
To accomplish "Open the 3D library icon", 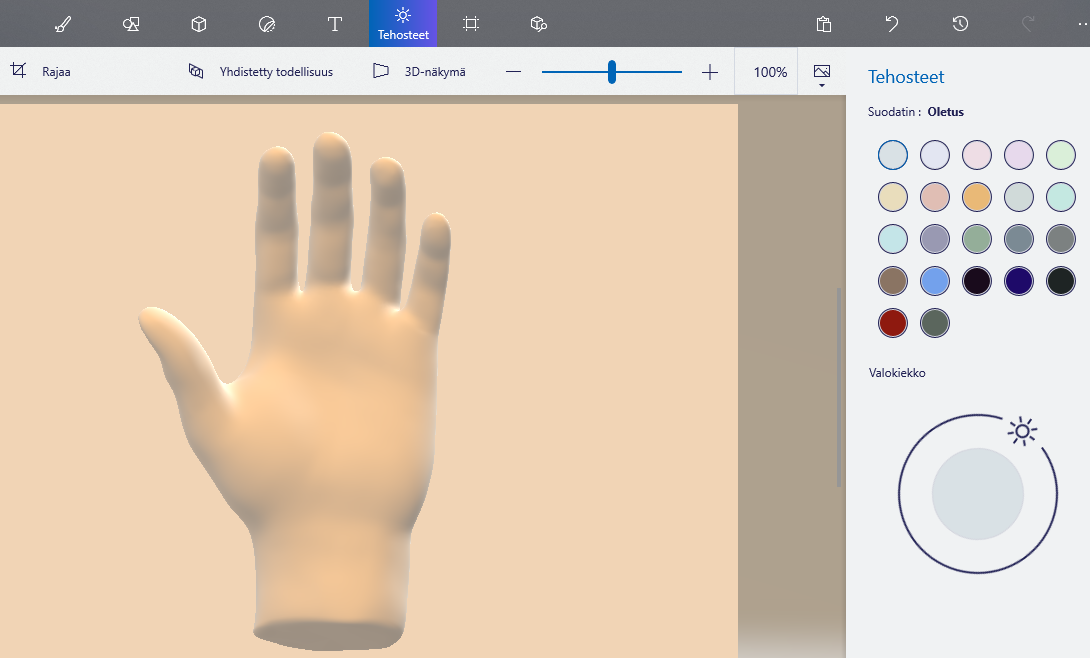I will tap(539, 24).
